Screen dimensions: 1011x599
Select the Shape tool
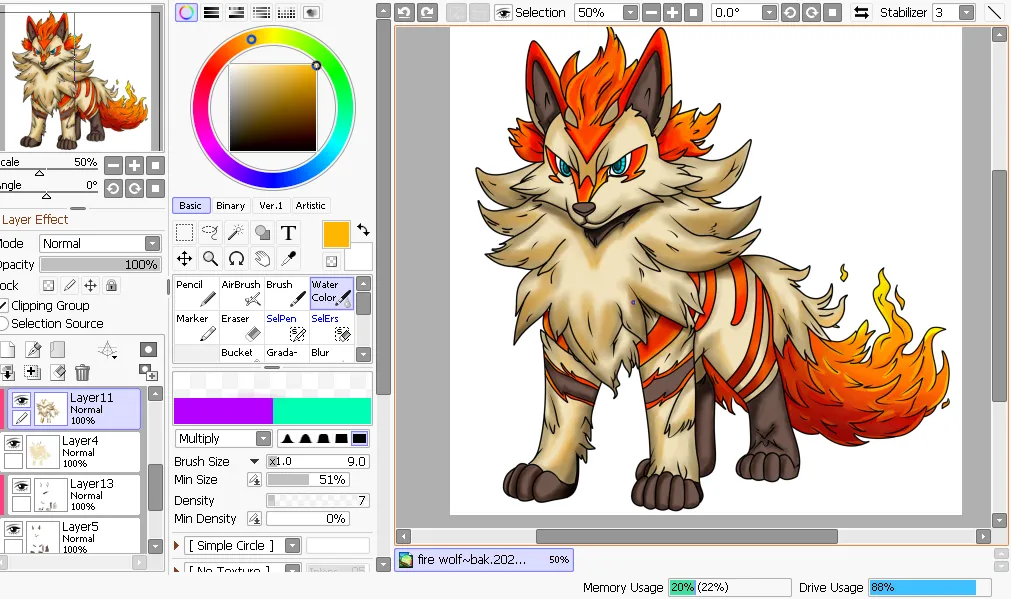click(262, 233)
